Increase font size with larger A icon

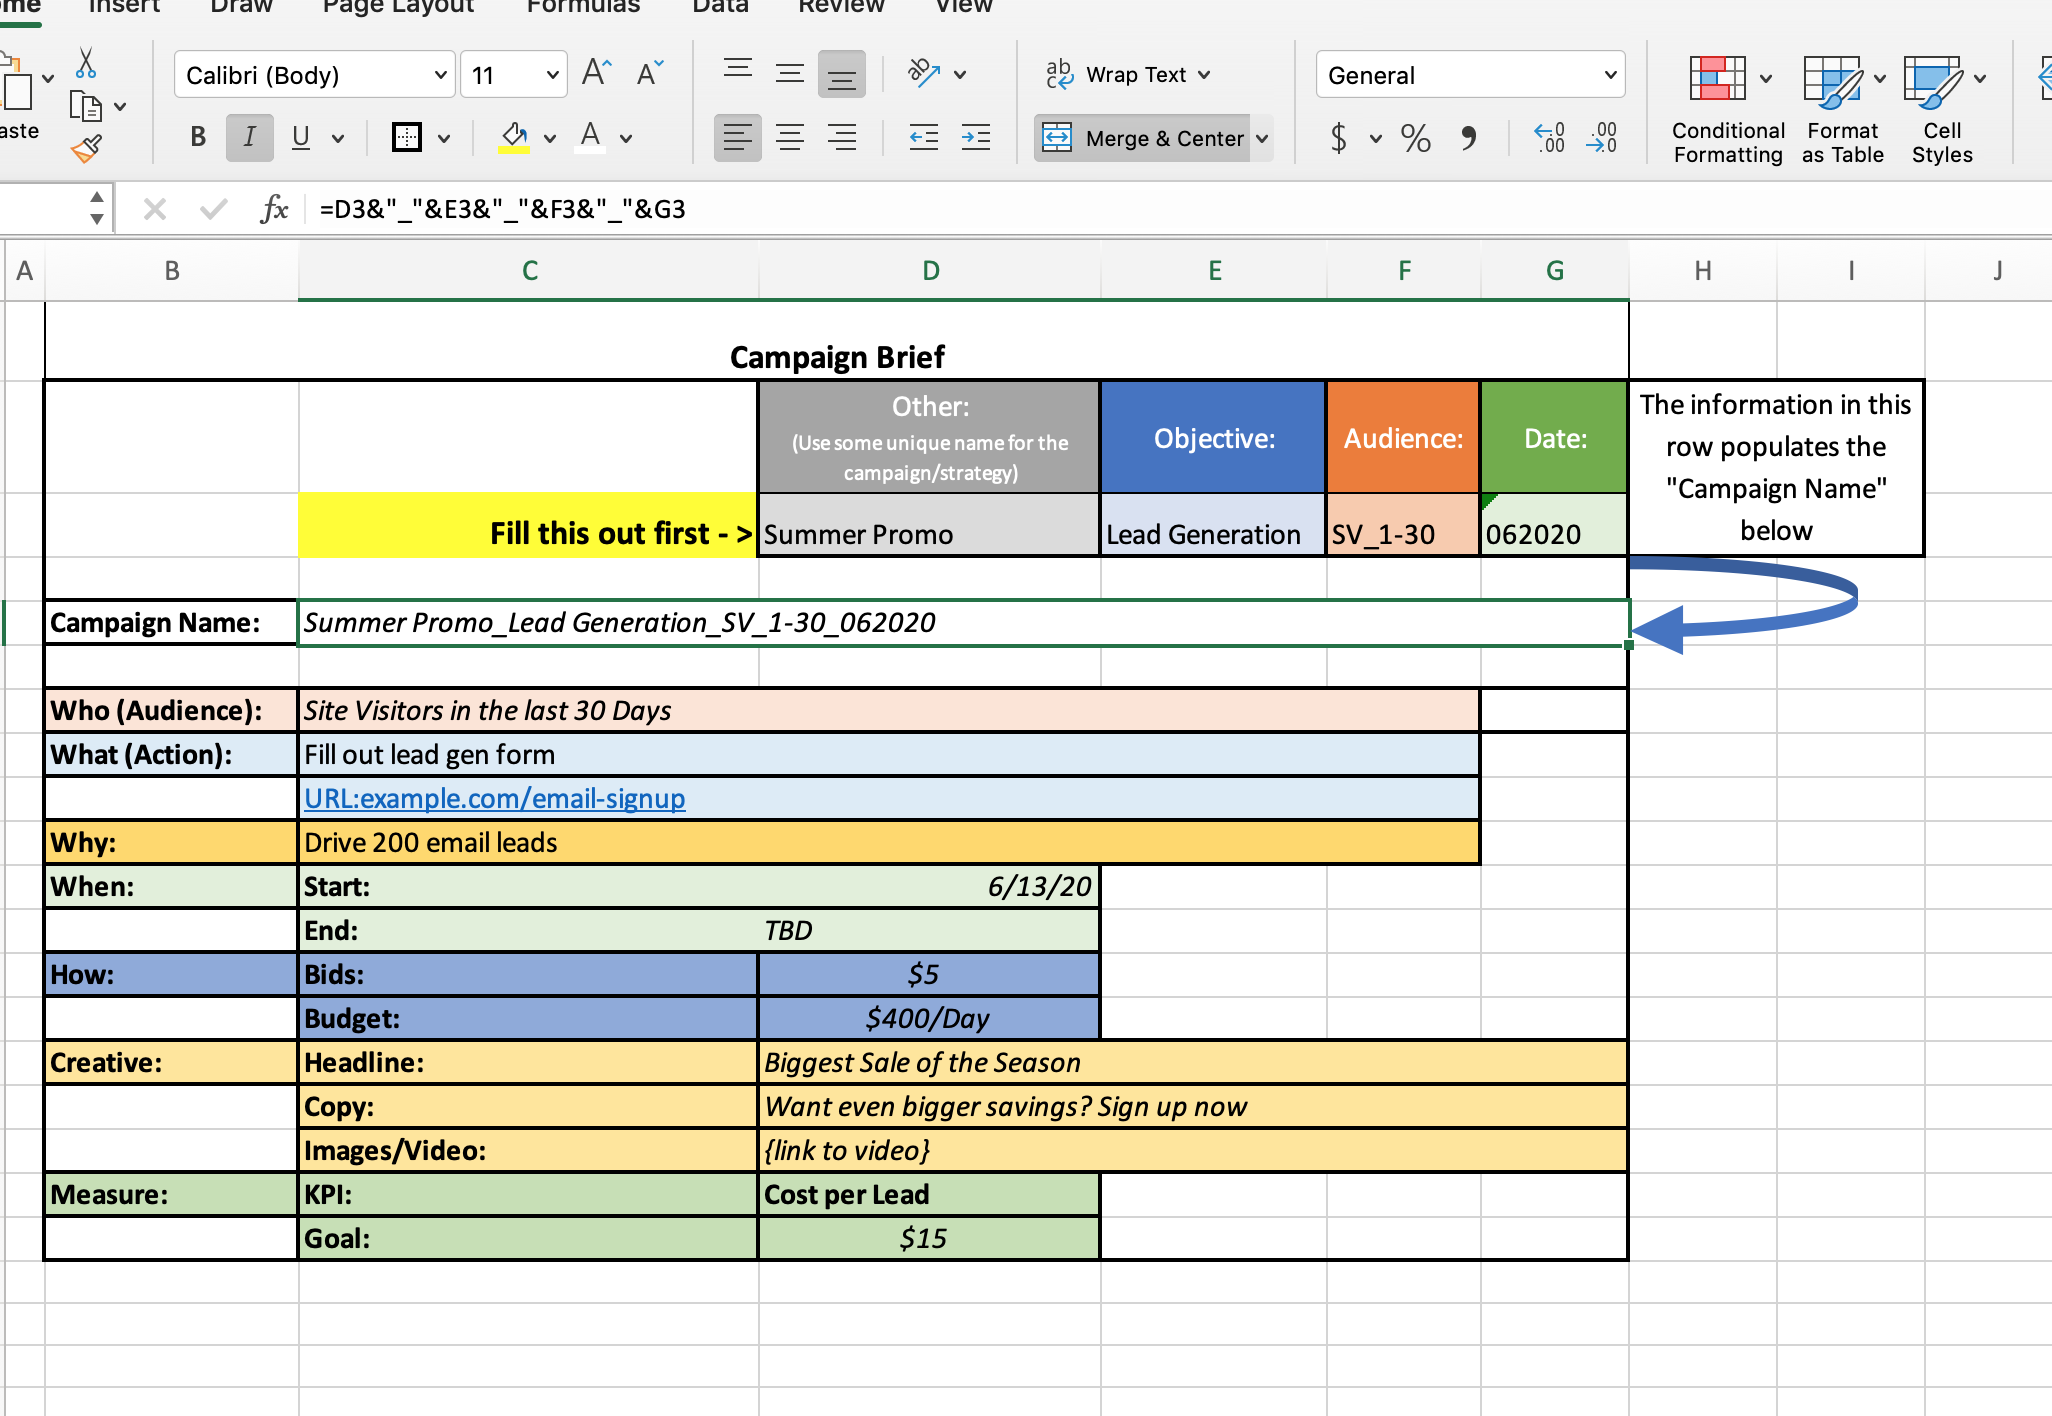pos(596,73)
